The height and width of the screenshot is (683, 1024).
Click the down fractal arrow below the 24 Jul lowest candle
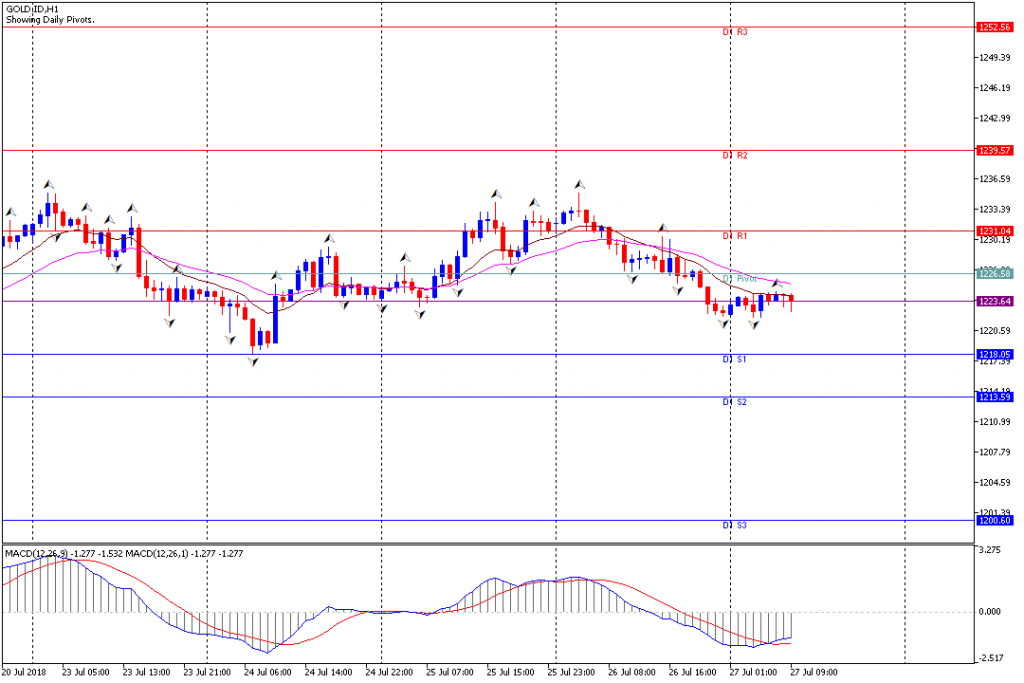[253, 361]
